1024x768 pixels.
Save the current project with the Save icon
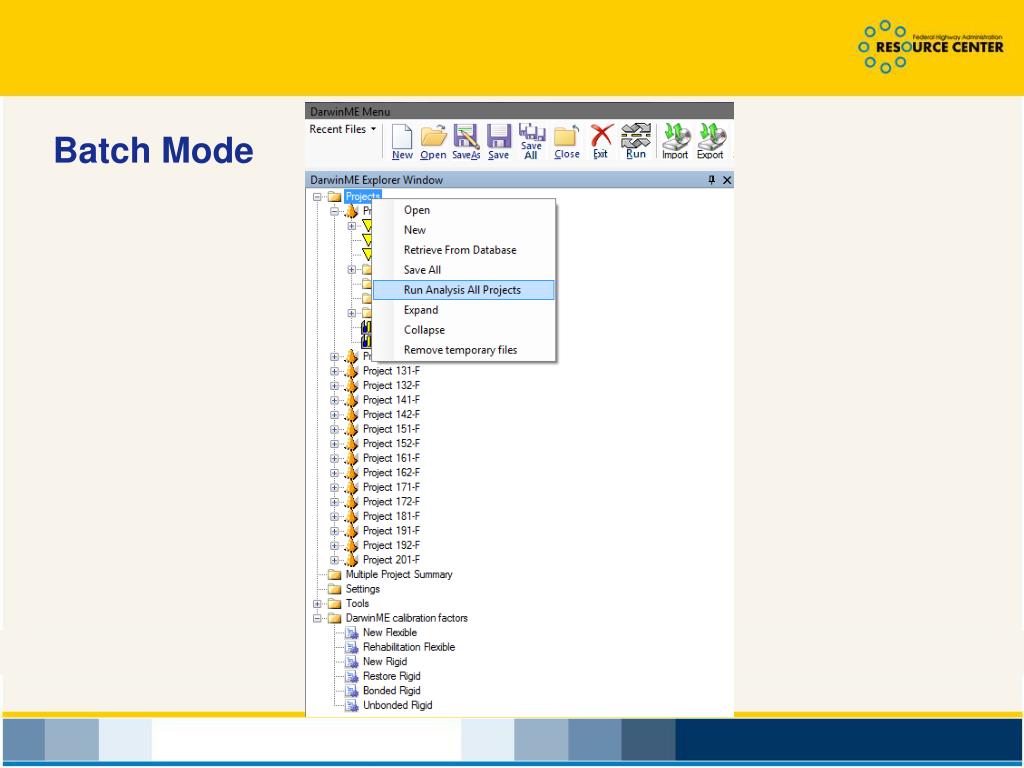tap(498, 138)
